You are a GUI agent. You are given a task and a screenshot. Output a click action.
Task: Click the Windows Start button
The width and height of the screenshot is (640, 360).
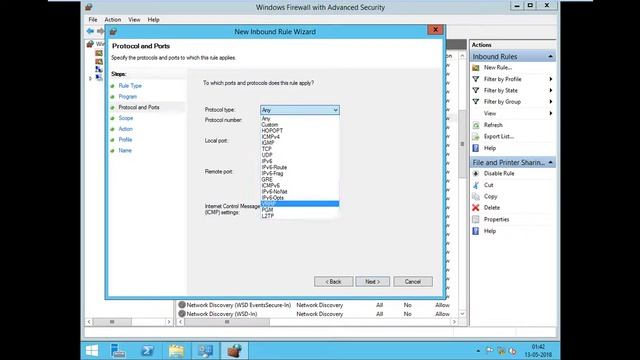pos(92,351)
